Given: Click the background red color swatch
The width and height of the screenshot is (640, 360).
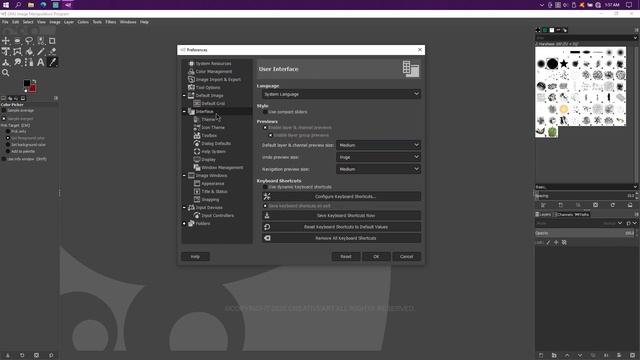Looking at the screenshot, I should [x=33, y=88].
